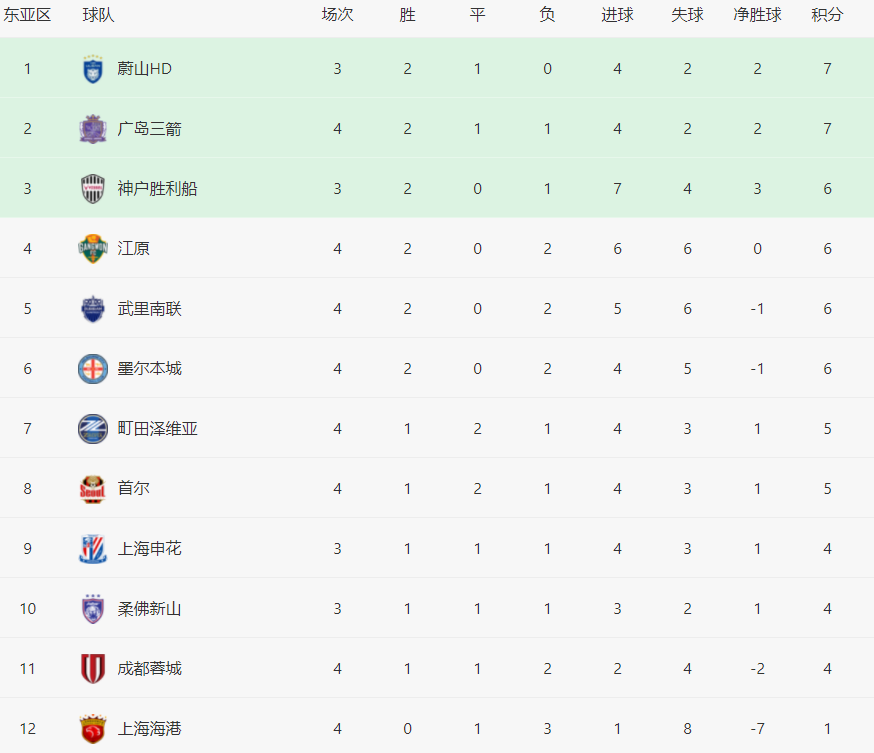Click the 净胜球 column header
This screenshot has width=874, height=753.
[x=757, y=16]
